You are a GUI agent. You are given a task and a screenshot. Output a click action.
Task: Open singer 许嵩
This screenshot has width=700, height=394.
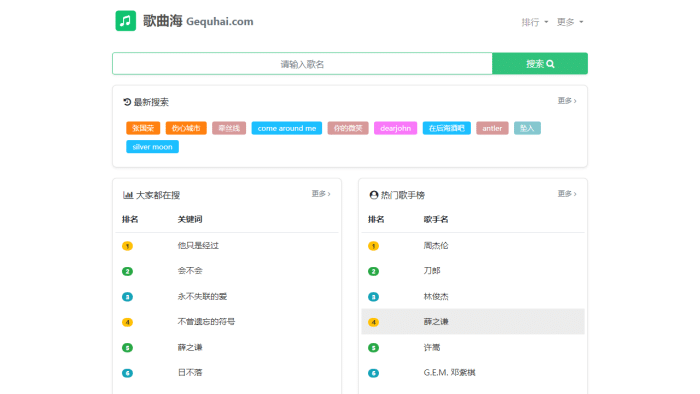point(432,347)
